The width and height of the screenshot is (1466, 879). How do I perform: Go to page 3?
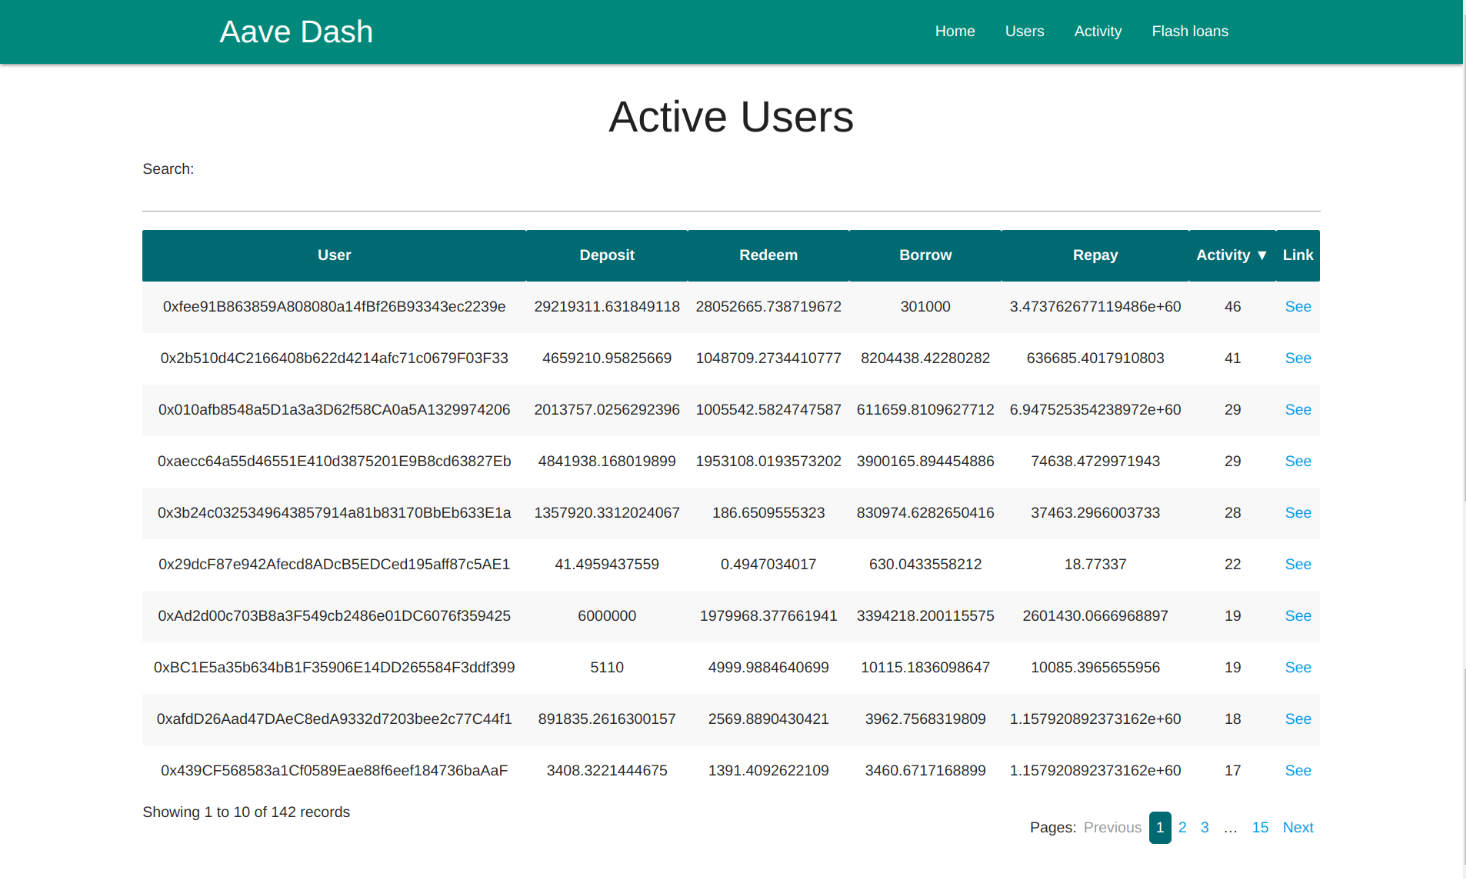tap(1204, 827)
